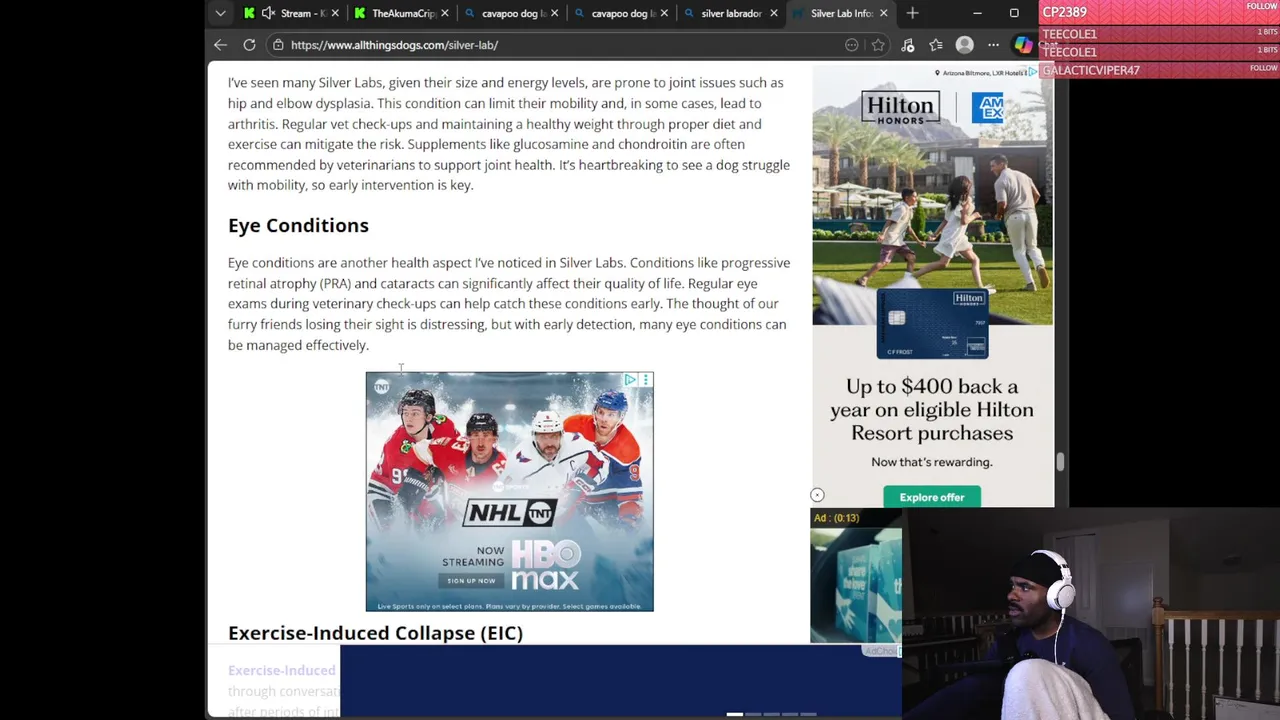Switch to the silver labrador search tab
This screenshot has height=720, width=1280.
tap(729, 13)
